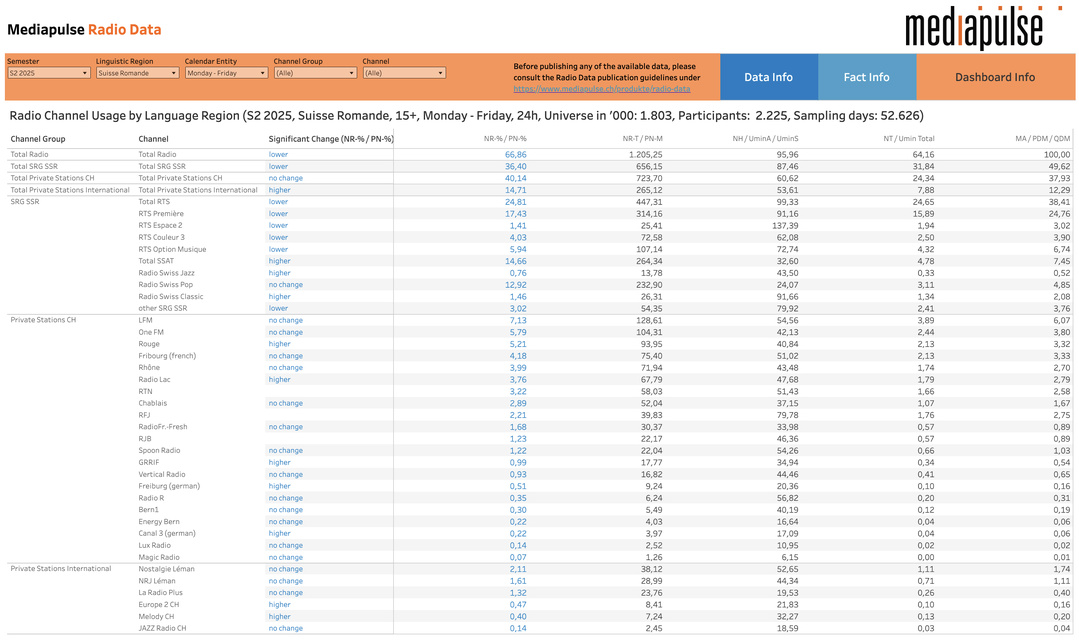Open the mediapulse.ch radio-data guidelines link
Screen dimensions: 1079x640
point(602,89)
